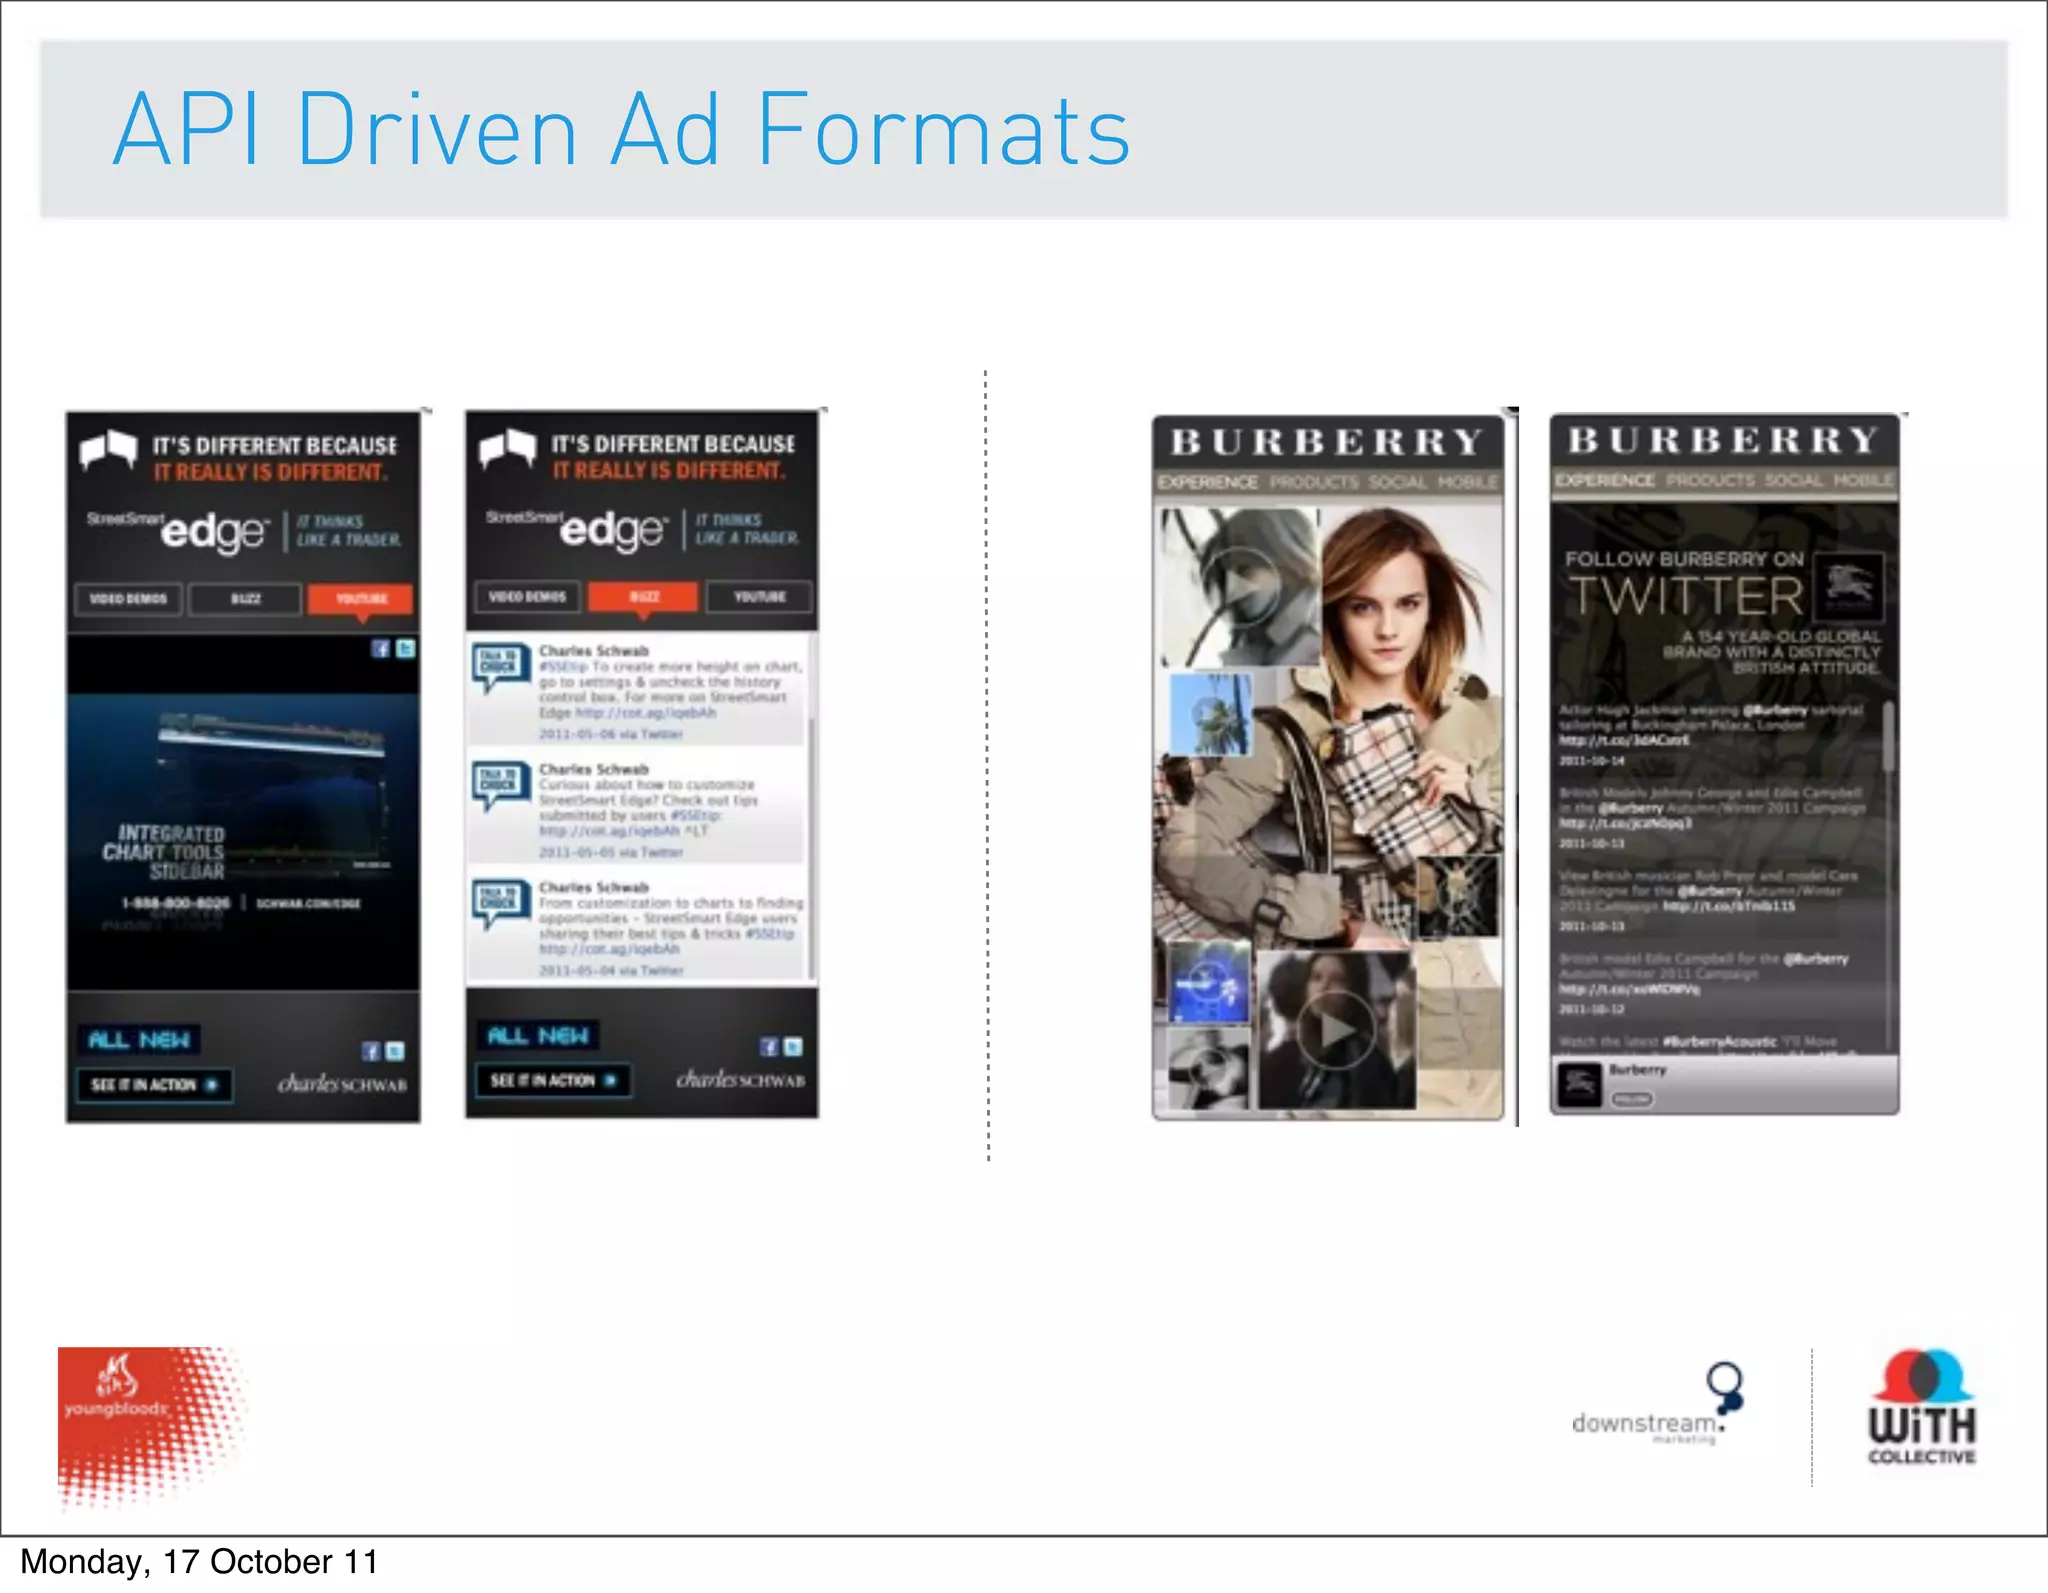
Task: Open PRODUCTS in the Burberry collage ad nav
Action: (x=1314, y=482)
